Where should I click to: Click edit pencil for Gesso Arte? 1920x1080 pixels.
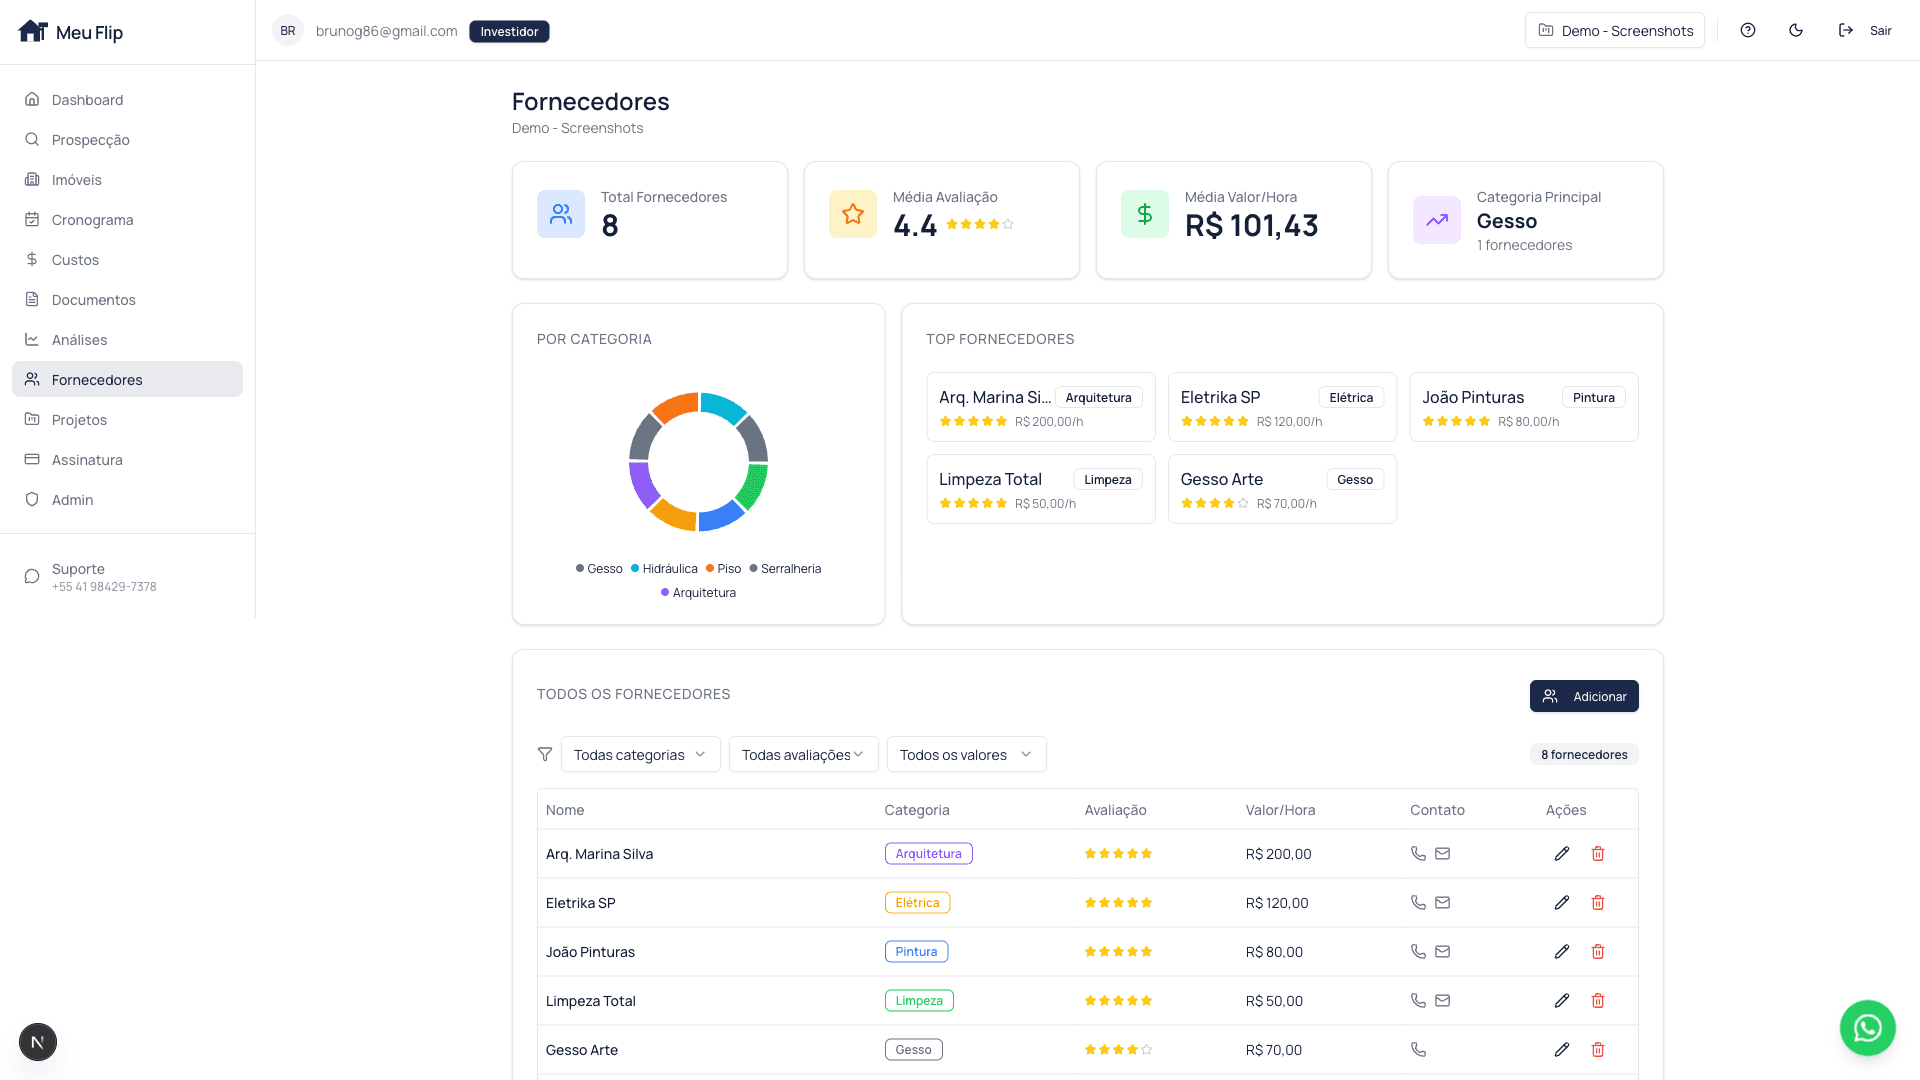(x=1562, y=1050)
